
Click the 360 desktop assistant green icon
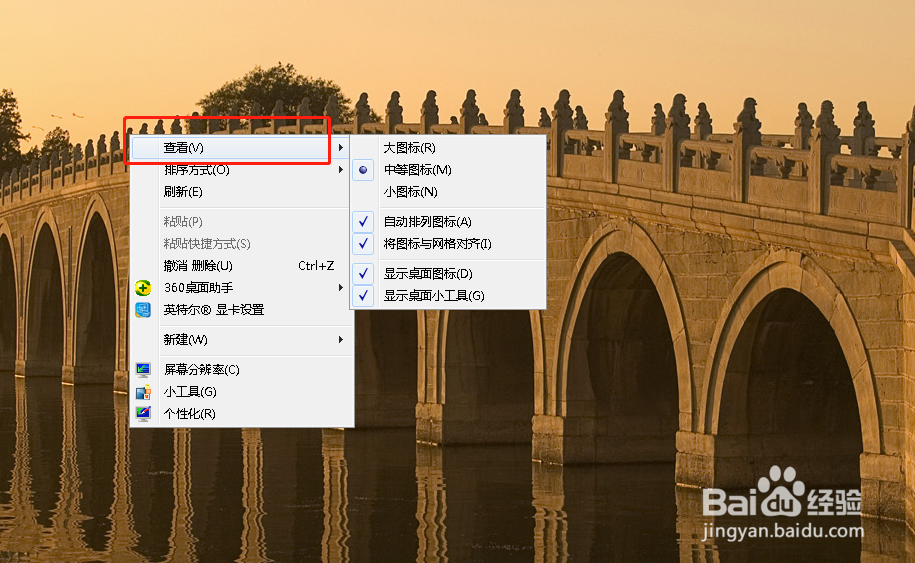(x=143, y=288)
